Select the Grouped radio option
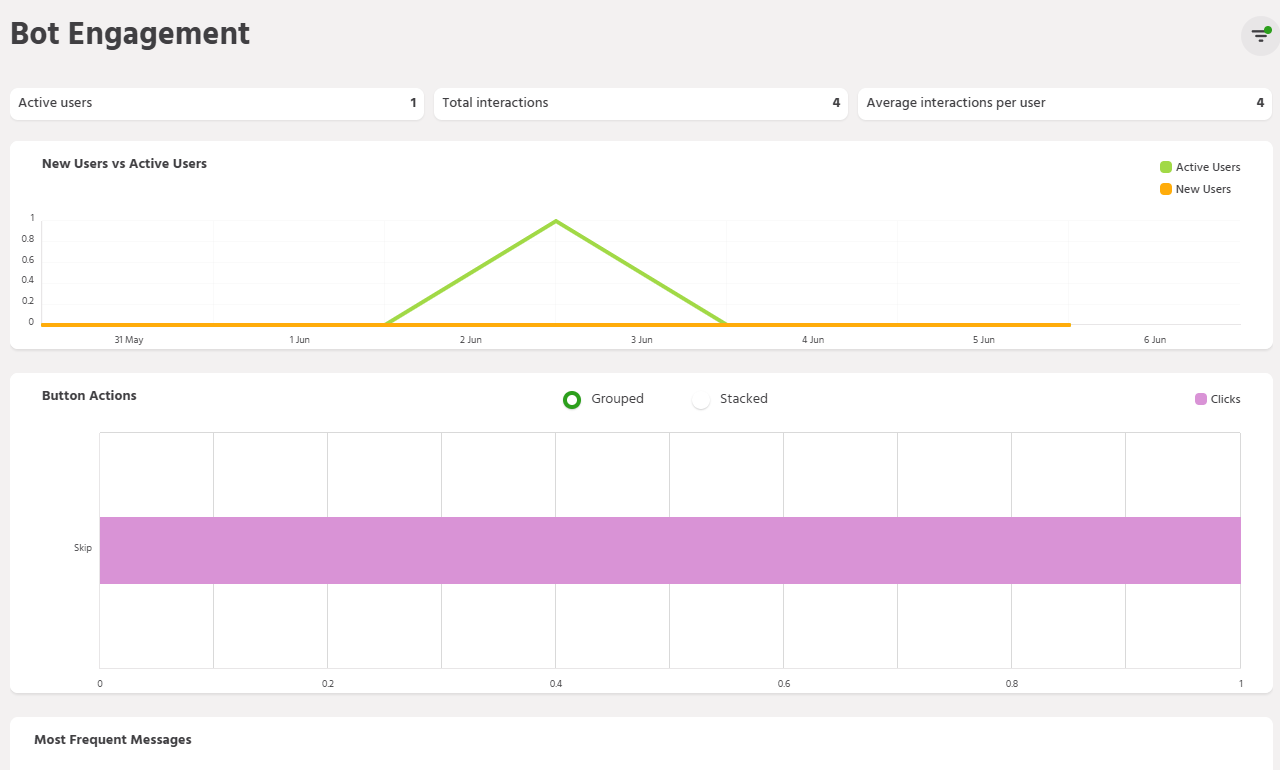 coord(572,400)
